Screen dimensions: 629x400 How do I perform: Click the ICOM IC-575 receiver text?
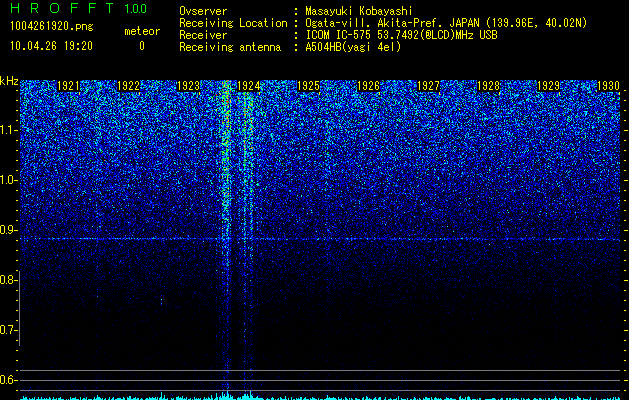[x=401, y=35]
